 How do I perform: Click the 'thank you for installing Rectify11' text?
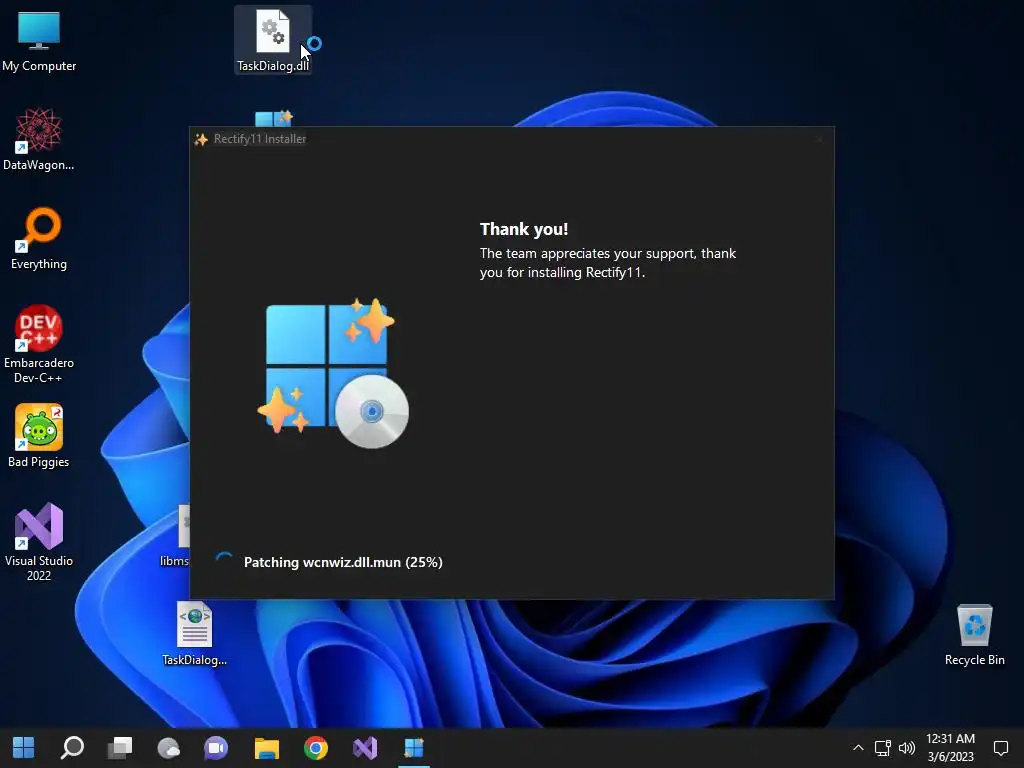(x=609, y=263)
